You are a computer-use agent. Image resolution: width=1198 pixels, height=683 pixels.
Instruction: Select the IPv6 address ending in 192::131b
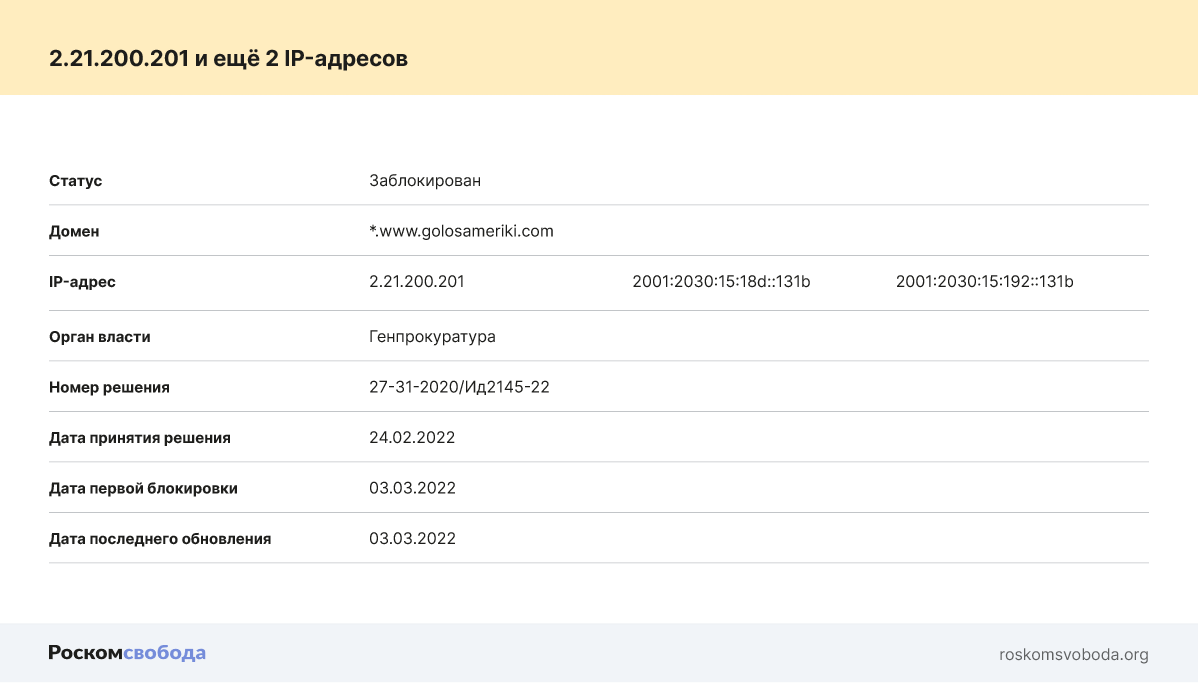pyautogui.click(x=984, y=282)
